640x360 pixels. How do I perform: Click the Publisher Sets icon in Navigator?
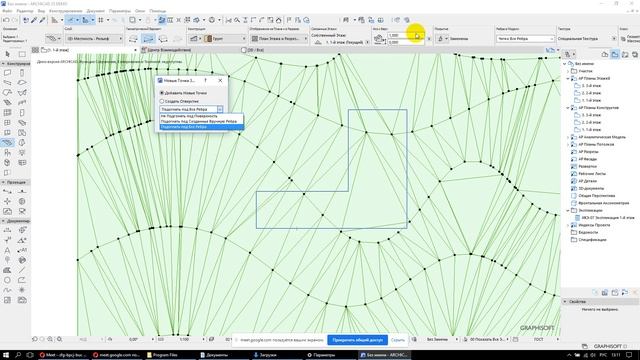[635, 54]
